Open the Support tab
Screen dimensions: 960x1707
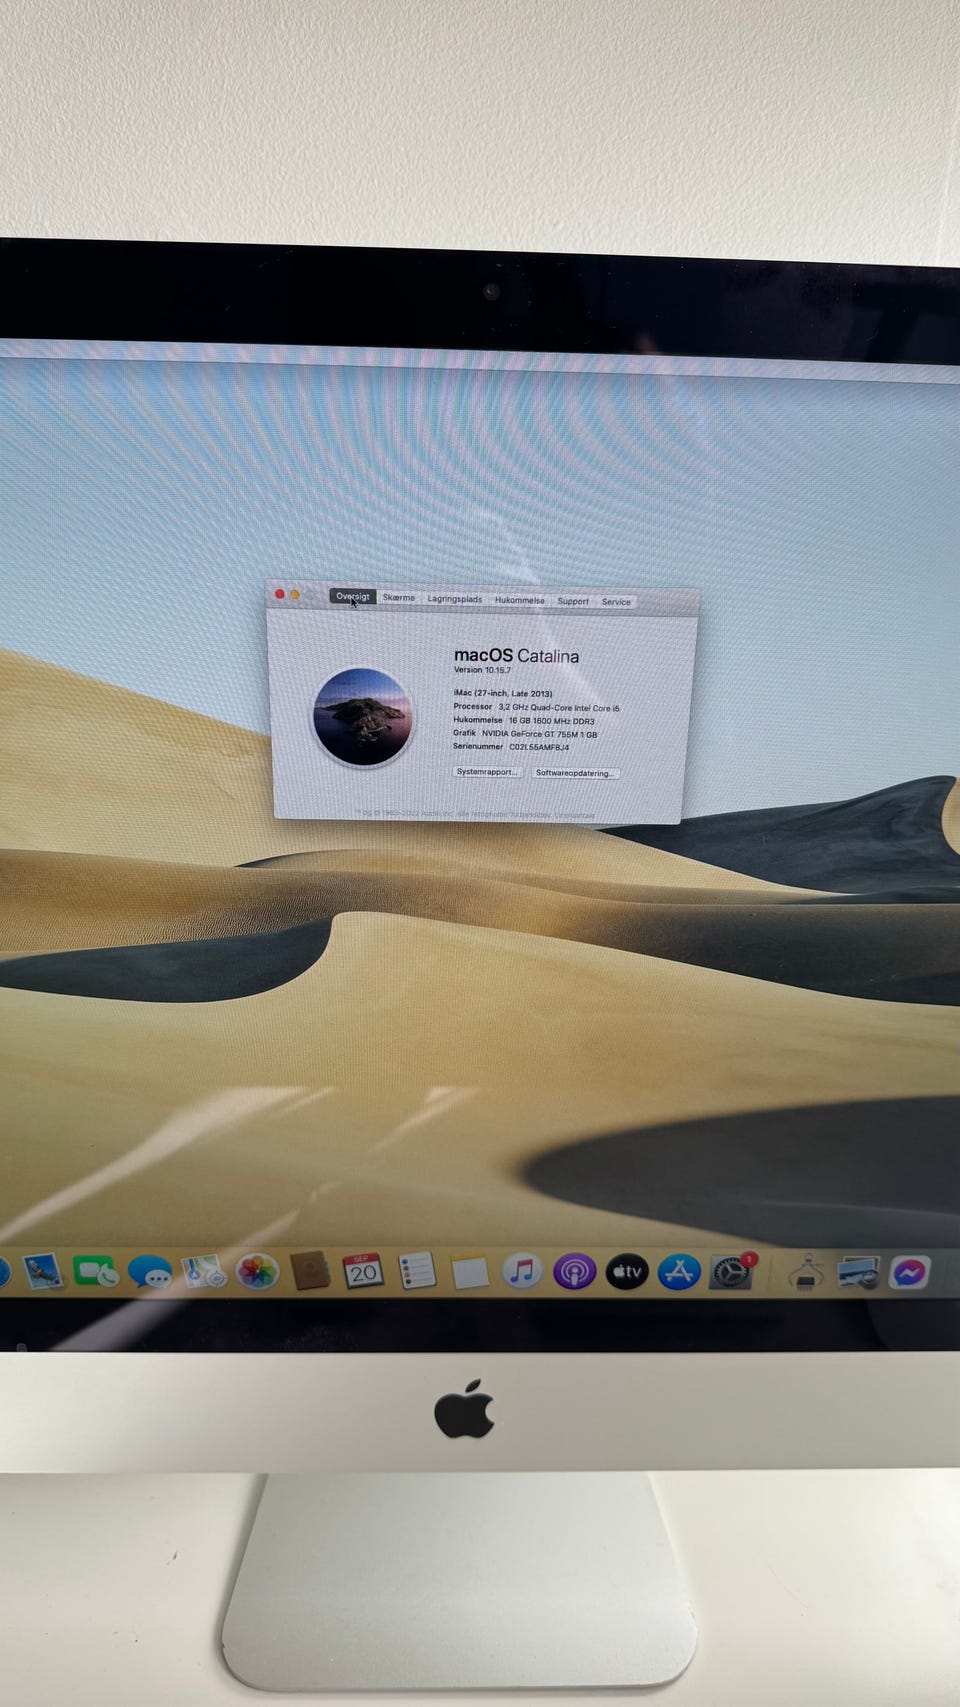click(573, 601)
